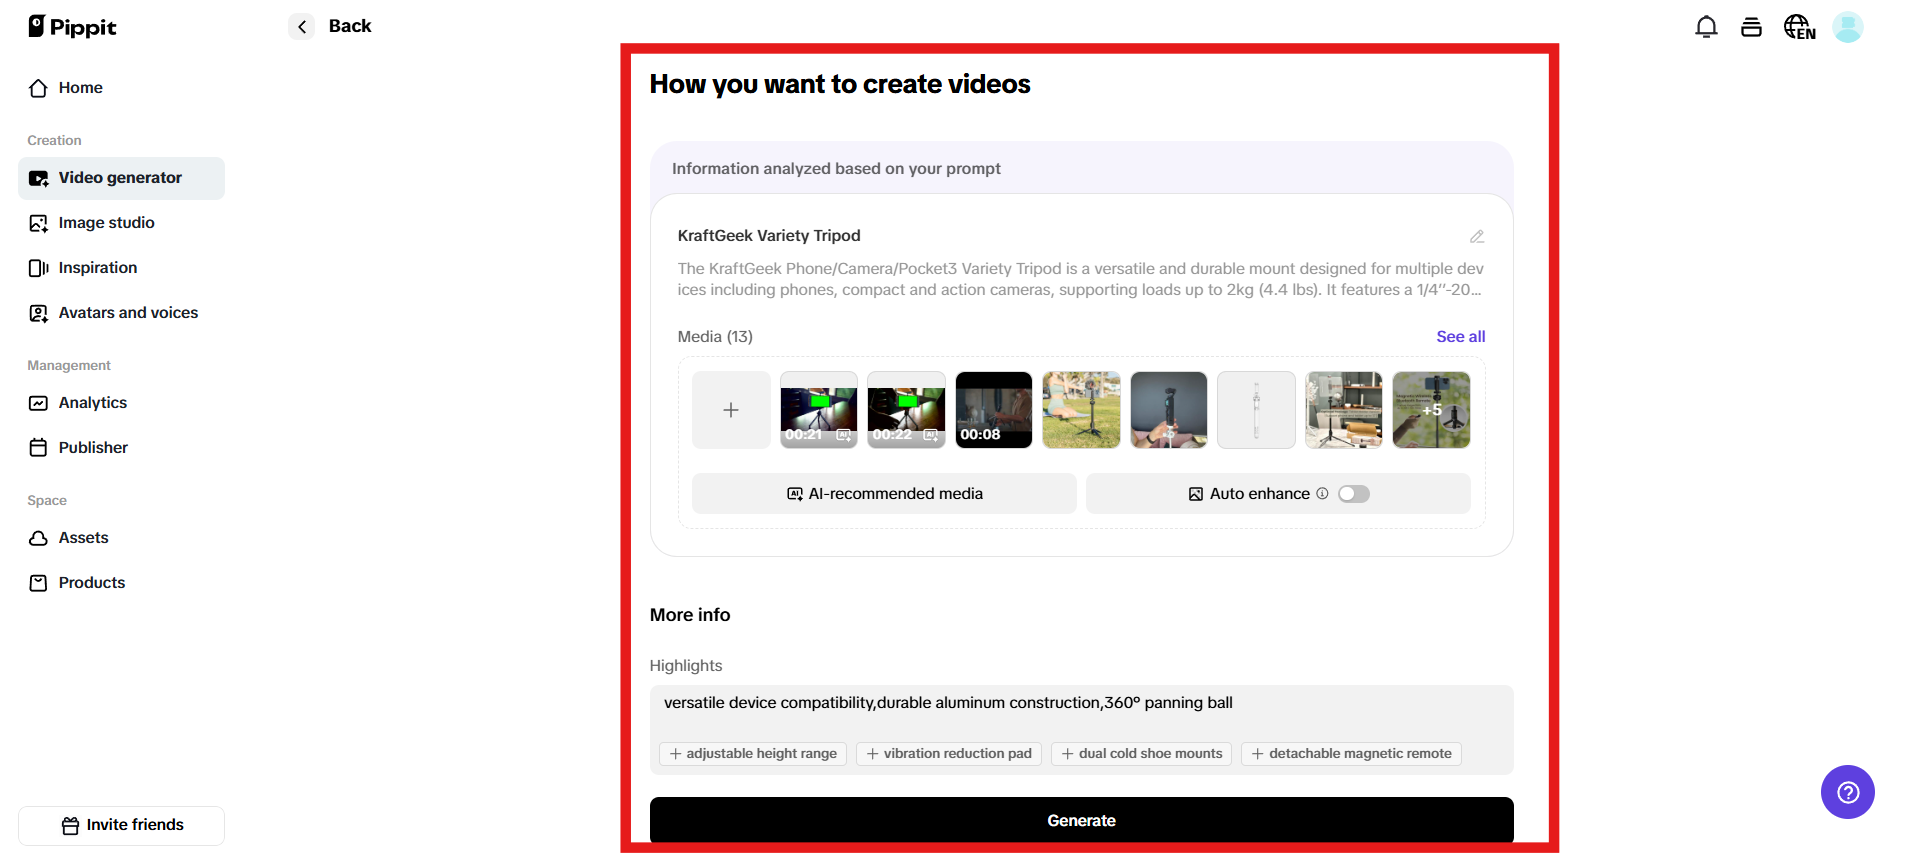Open the credits stack icon

1751,27
